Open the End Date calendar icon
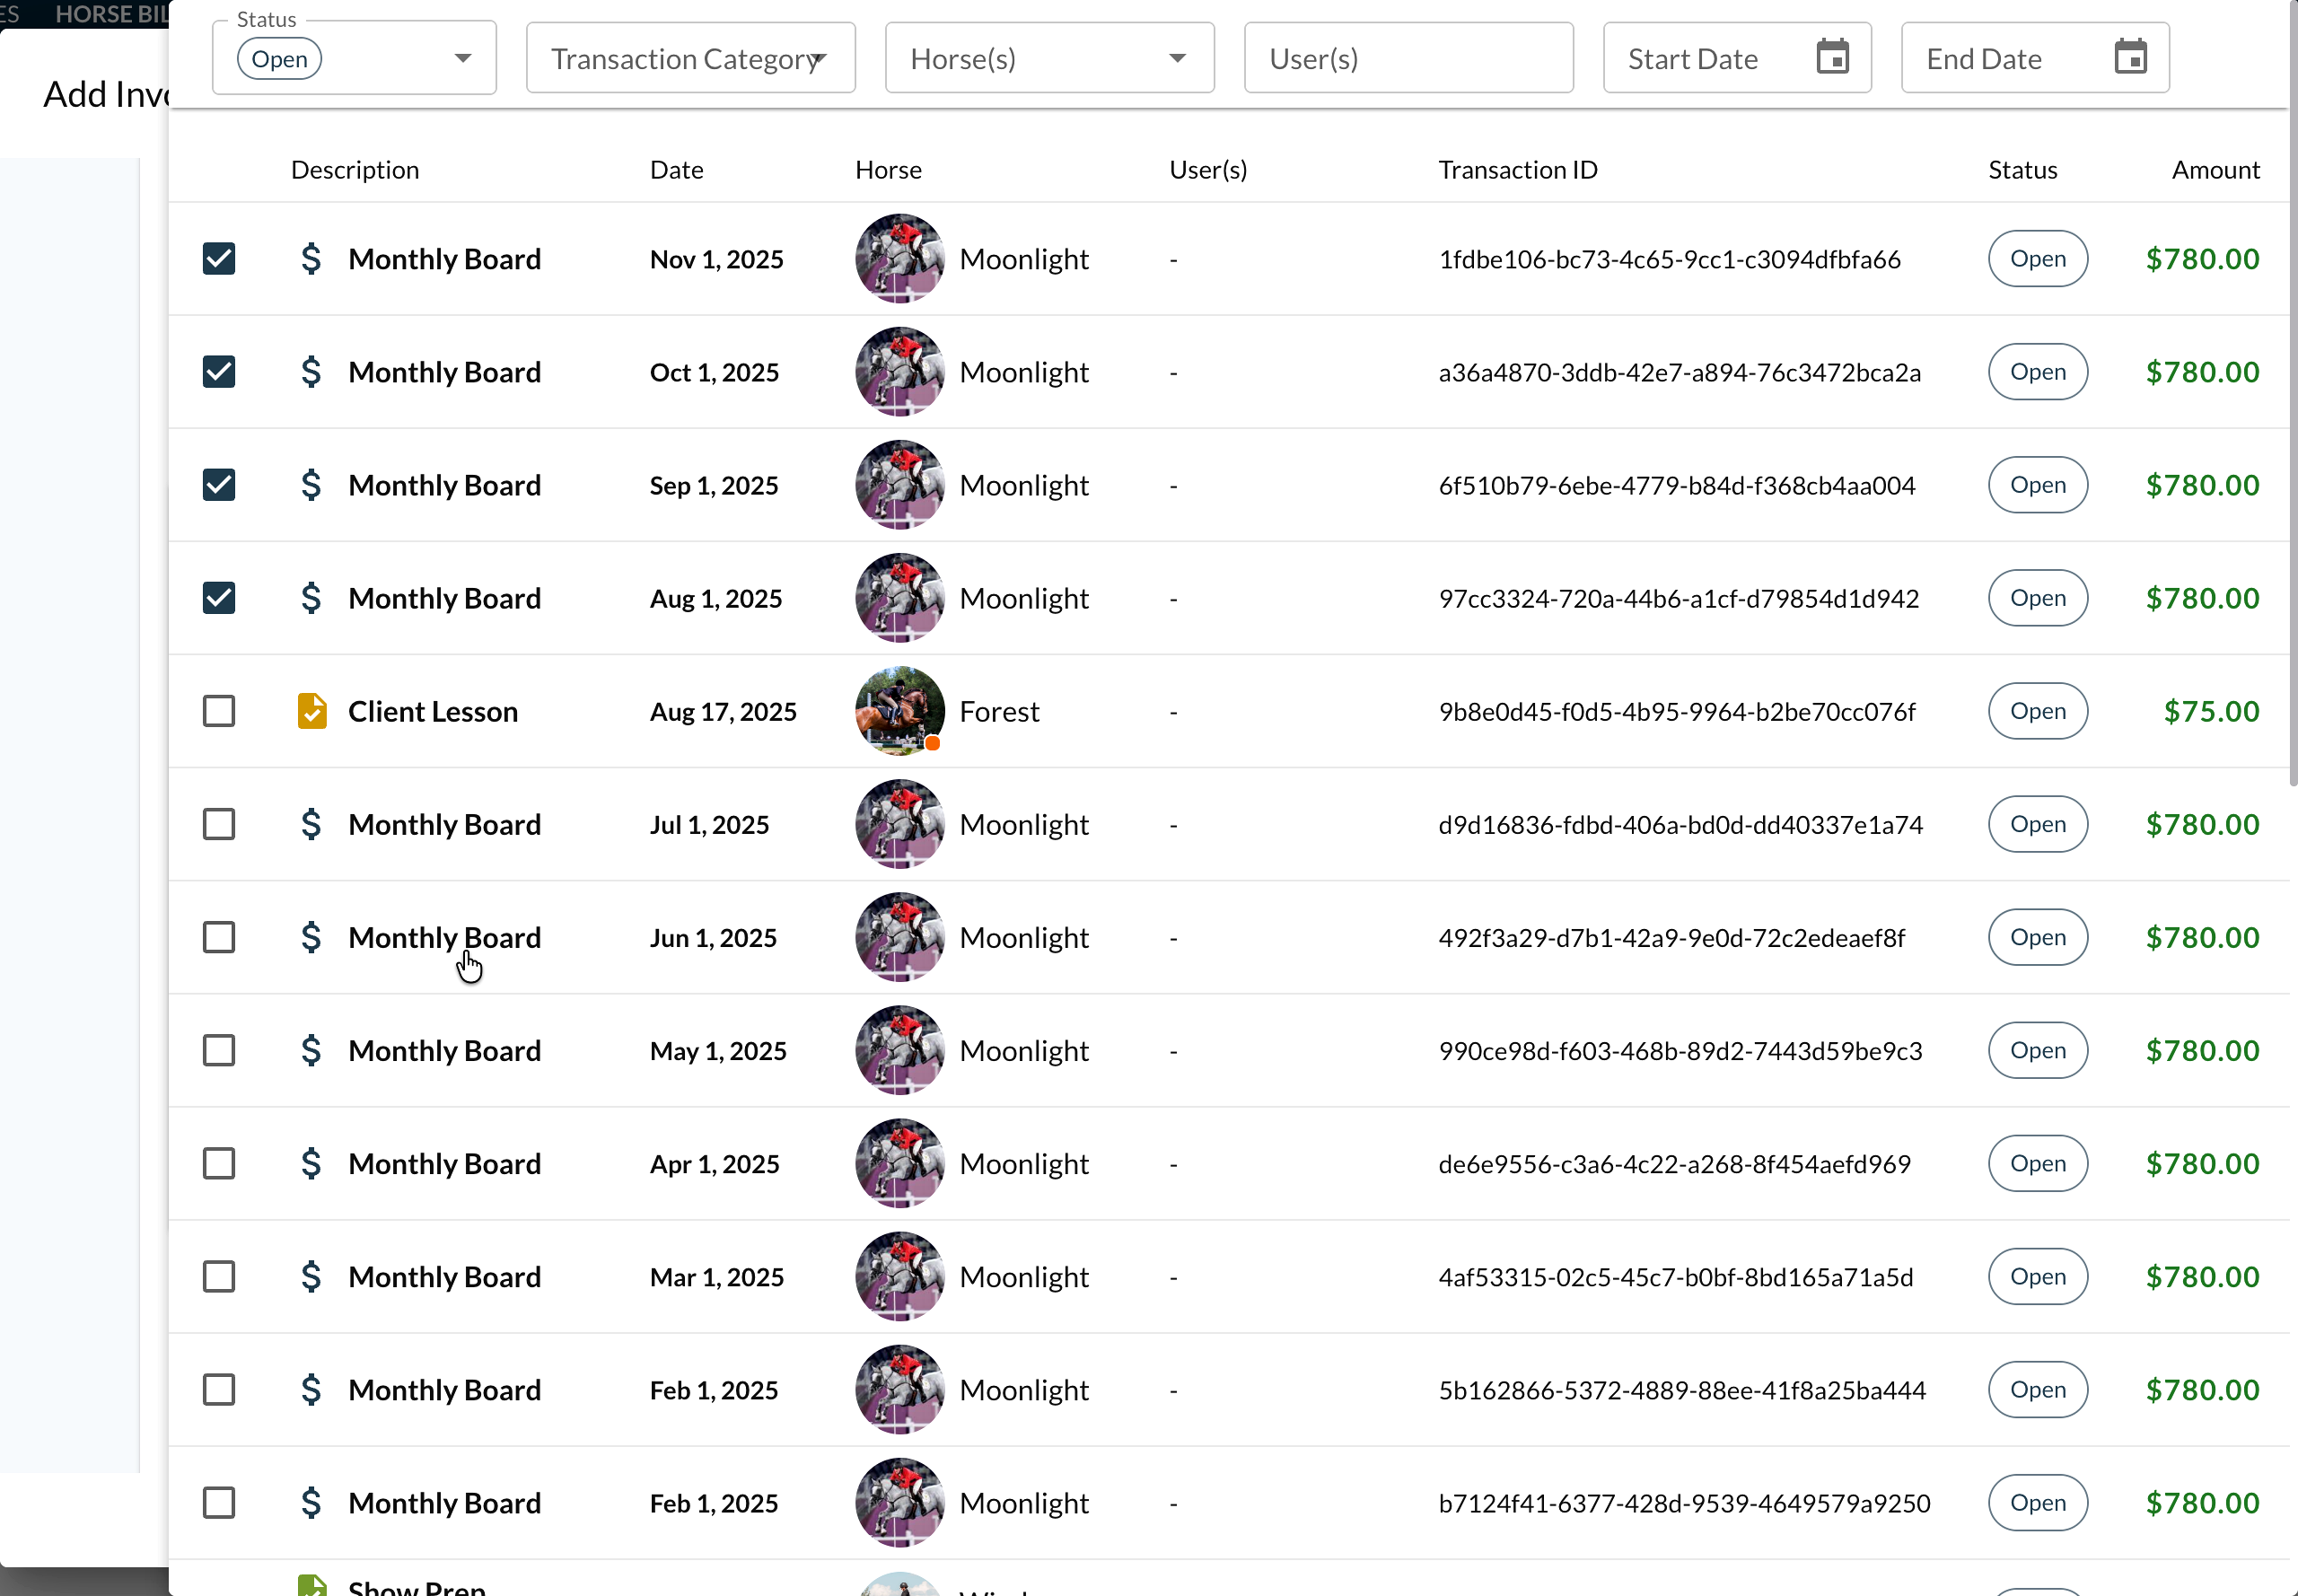Screen dimensions: 2298x1596 click(x=2130, y=57)
